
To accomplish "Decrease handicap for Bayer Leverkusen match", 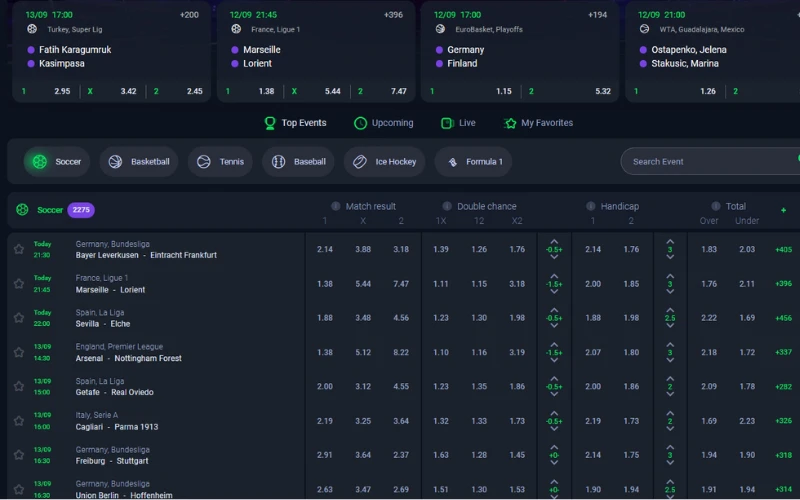I will (x=554, y=257).
